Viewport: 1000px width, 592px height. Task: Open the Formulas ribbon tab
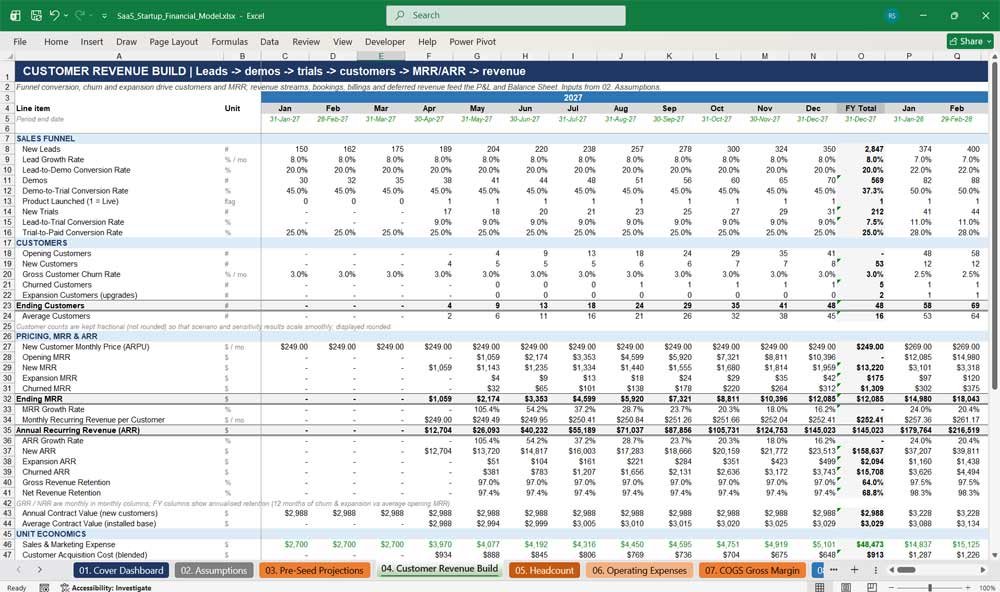coord(230,41)
